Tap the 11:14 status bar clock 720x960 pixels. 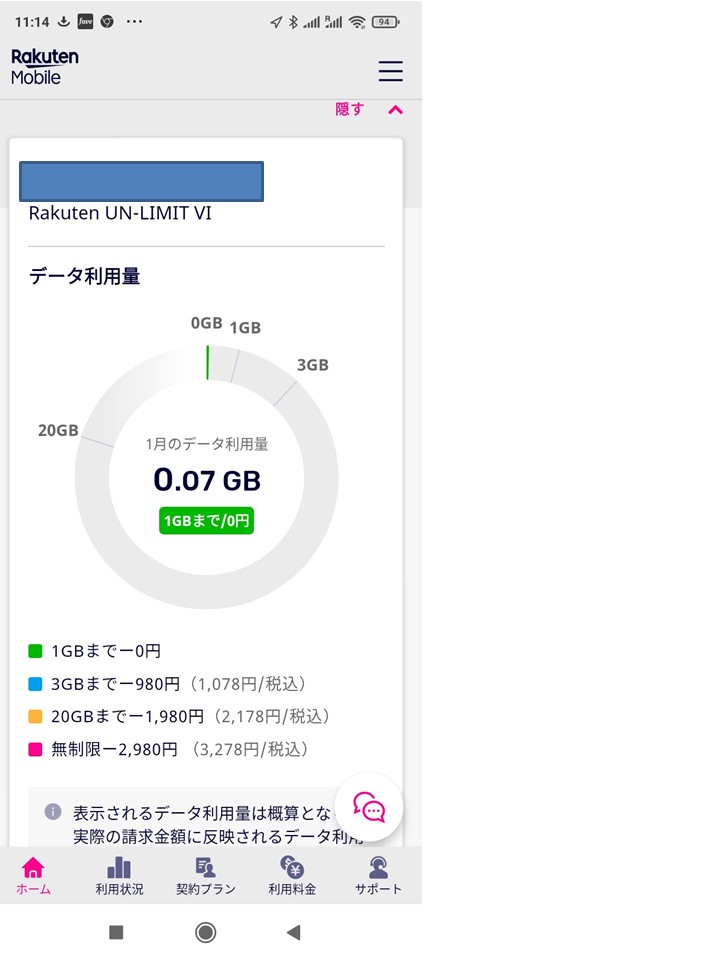click(x=32, y=22)
